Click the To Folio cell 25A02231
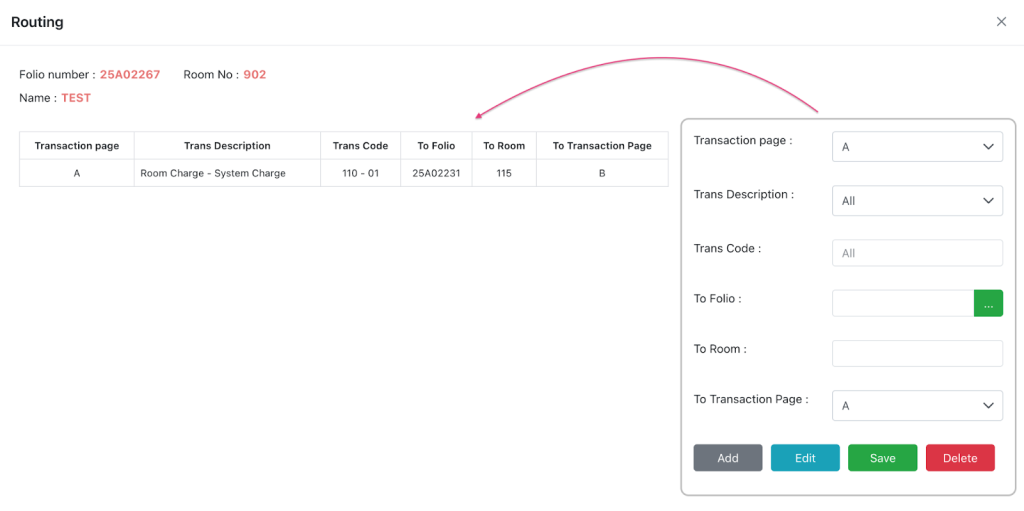Viewport: 1024px width, 511px height. [x=436, y=173]
